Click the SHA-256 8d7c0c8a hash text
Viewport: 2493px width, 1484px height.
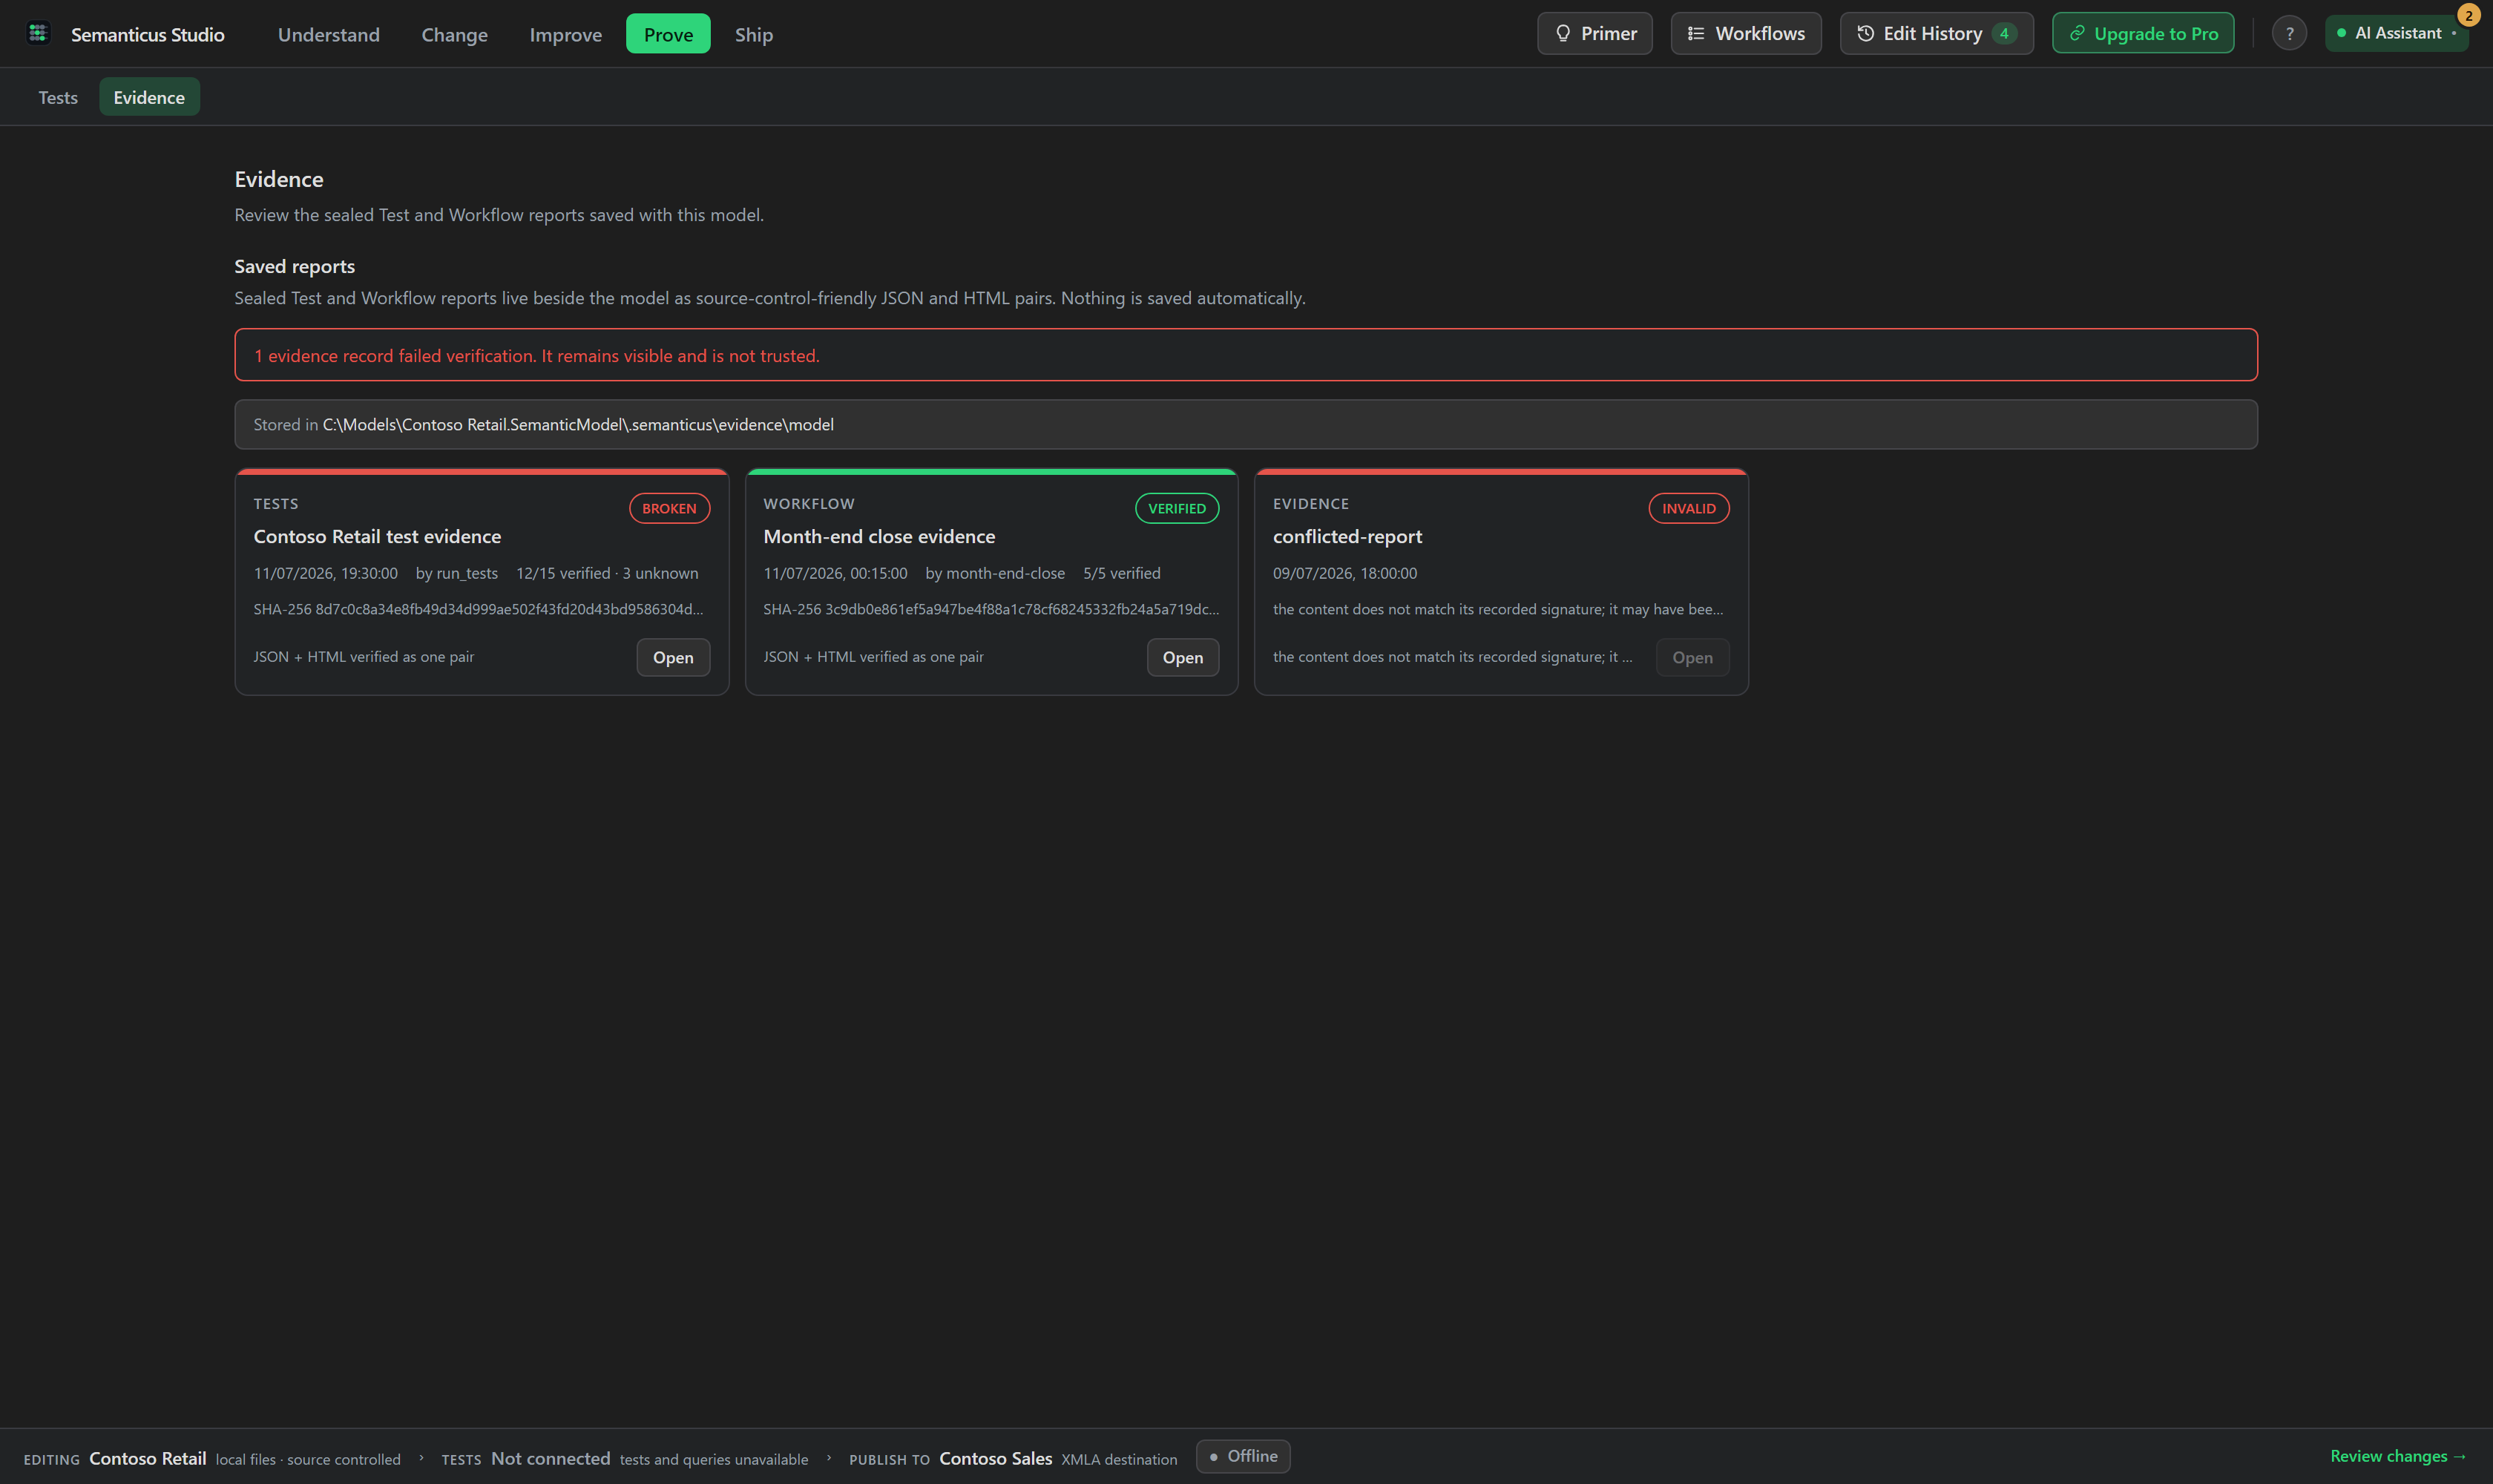point(478,609)
